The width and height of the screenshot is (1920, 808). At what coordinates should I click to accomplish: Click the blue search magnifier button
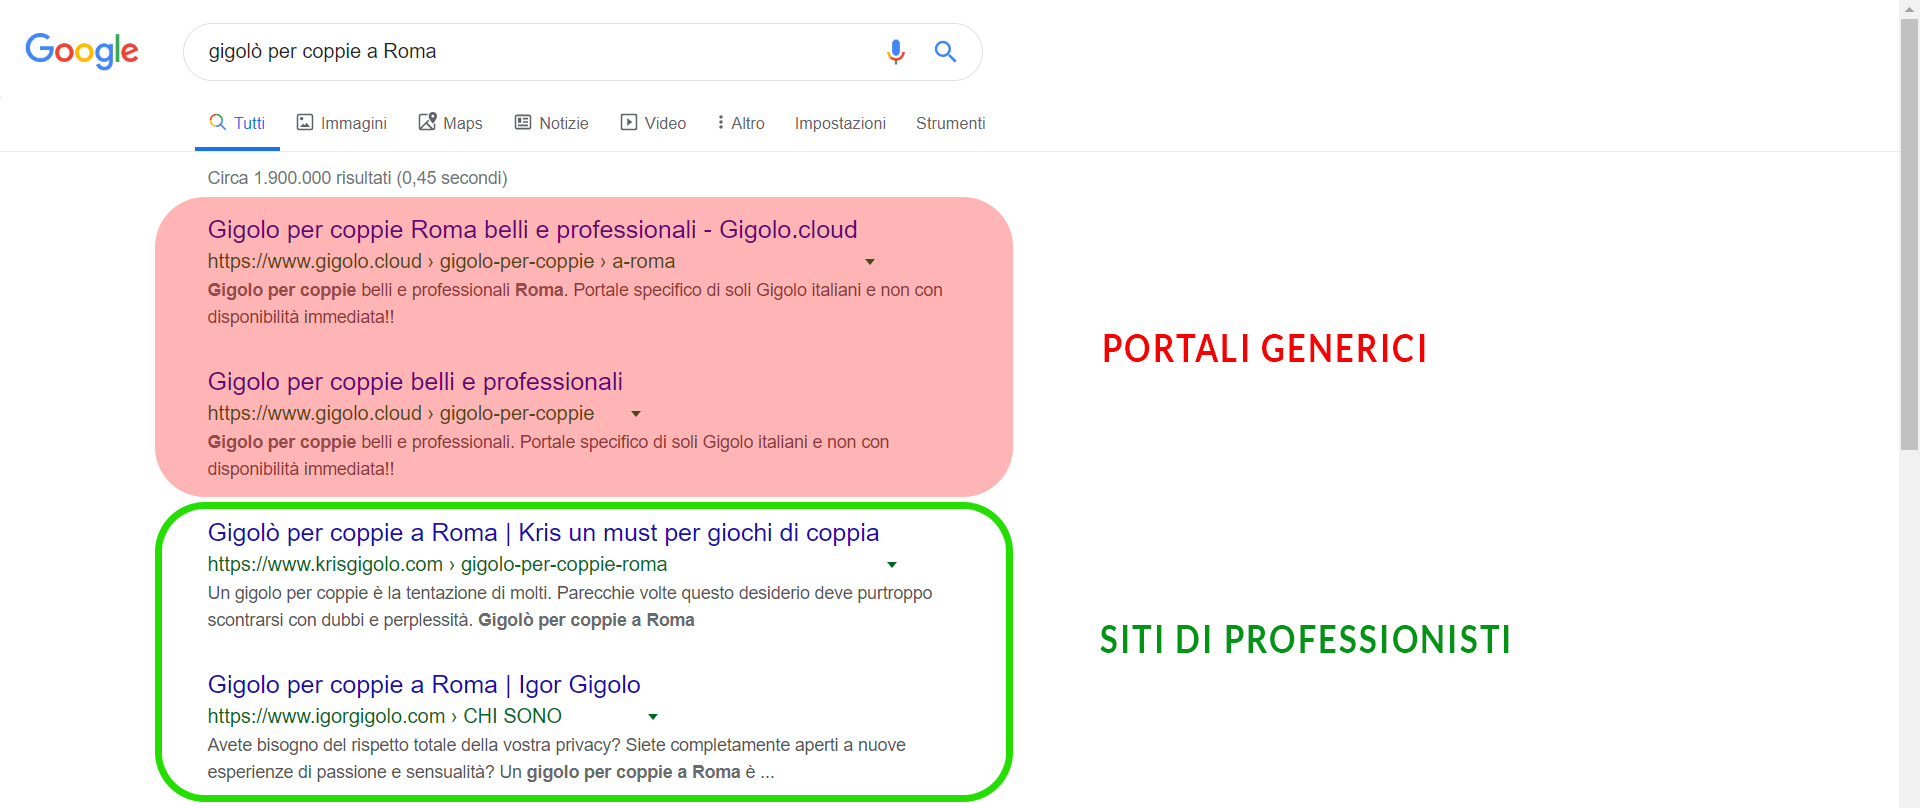click(x=945, y=51)
